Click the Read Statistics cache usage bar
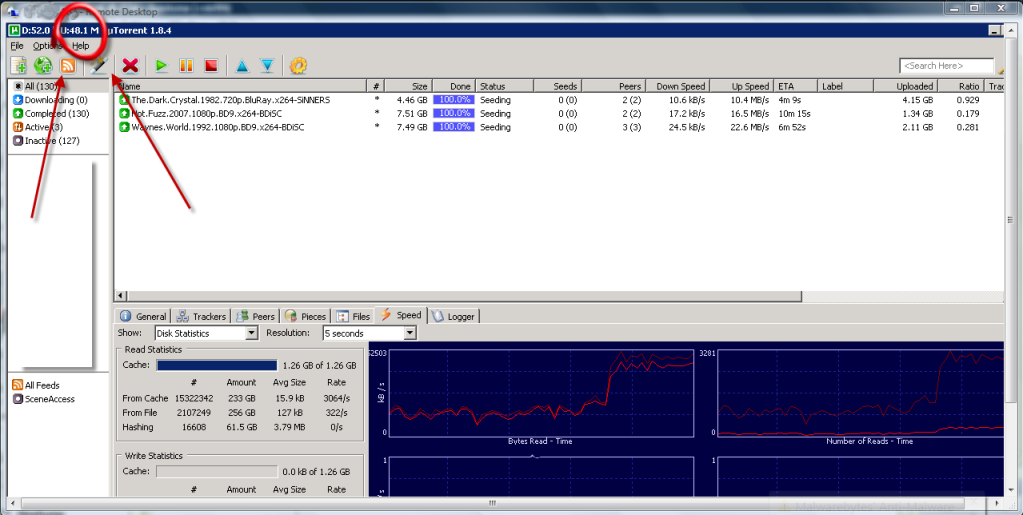Image resolution: width=1023 pixels, height=515 pixels. click(x=217, y=366)
